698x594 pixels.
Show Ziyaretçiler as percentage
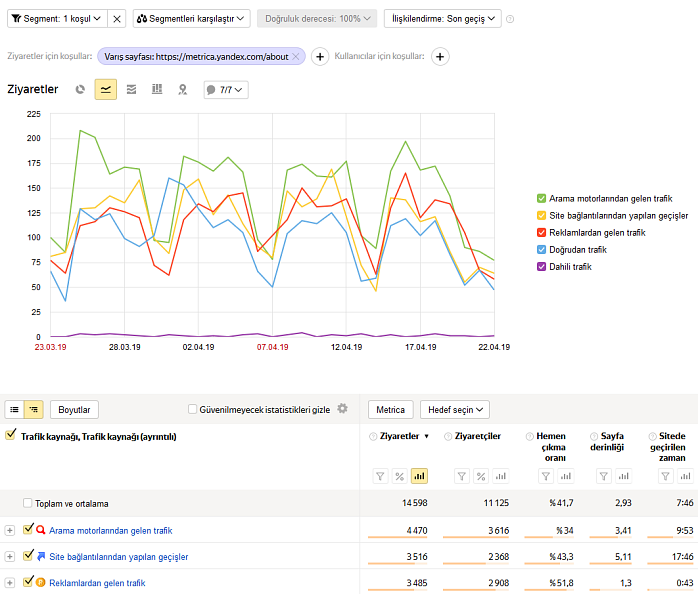pos(481,476)
